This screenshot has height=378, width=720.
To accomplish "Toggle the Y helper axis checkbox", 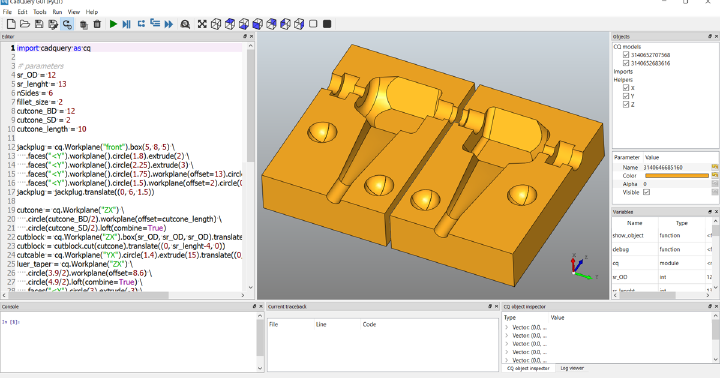I will click(x=625, y=96).
